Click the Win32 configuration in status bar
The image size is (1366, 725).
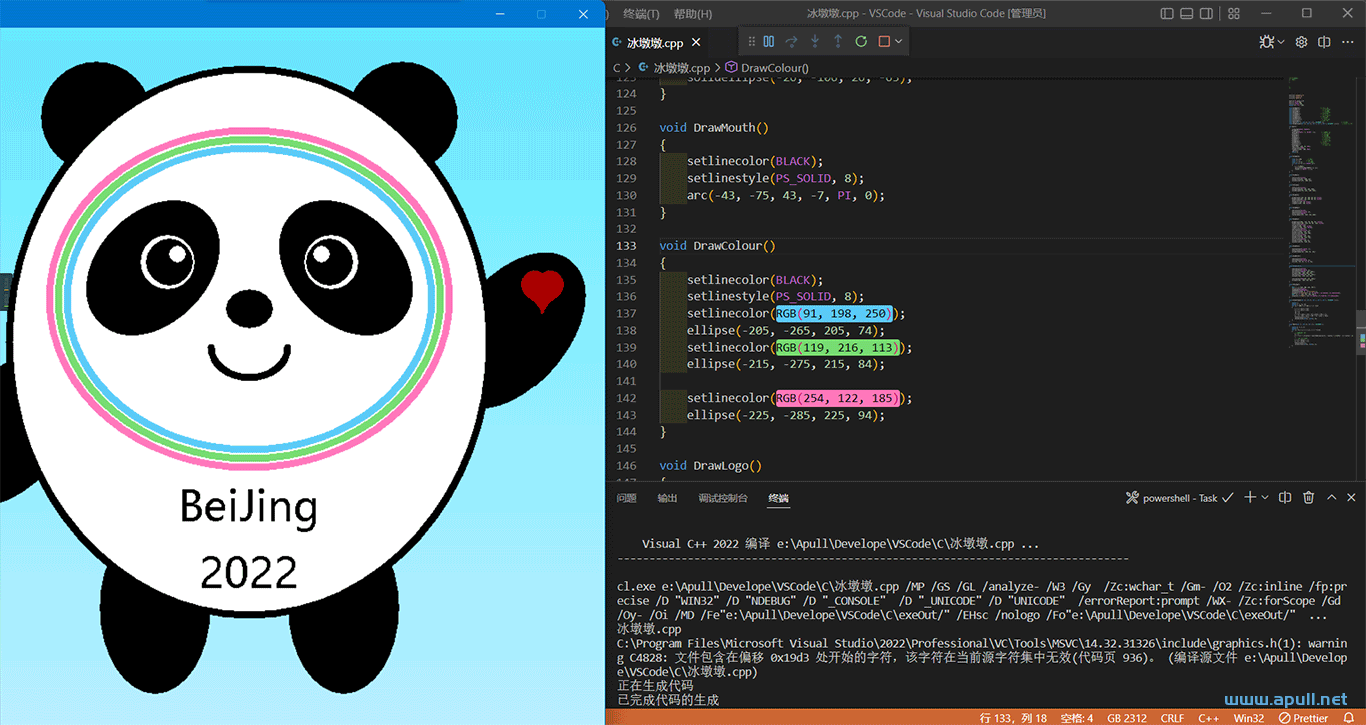(x=1248, y=717)
